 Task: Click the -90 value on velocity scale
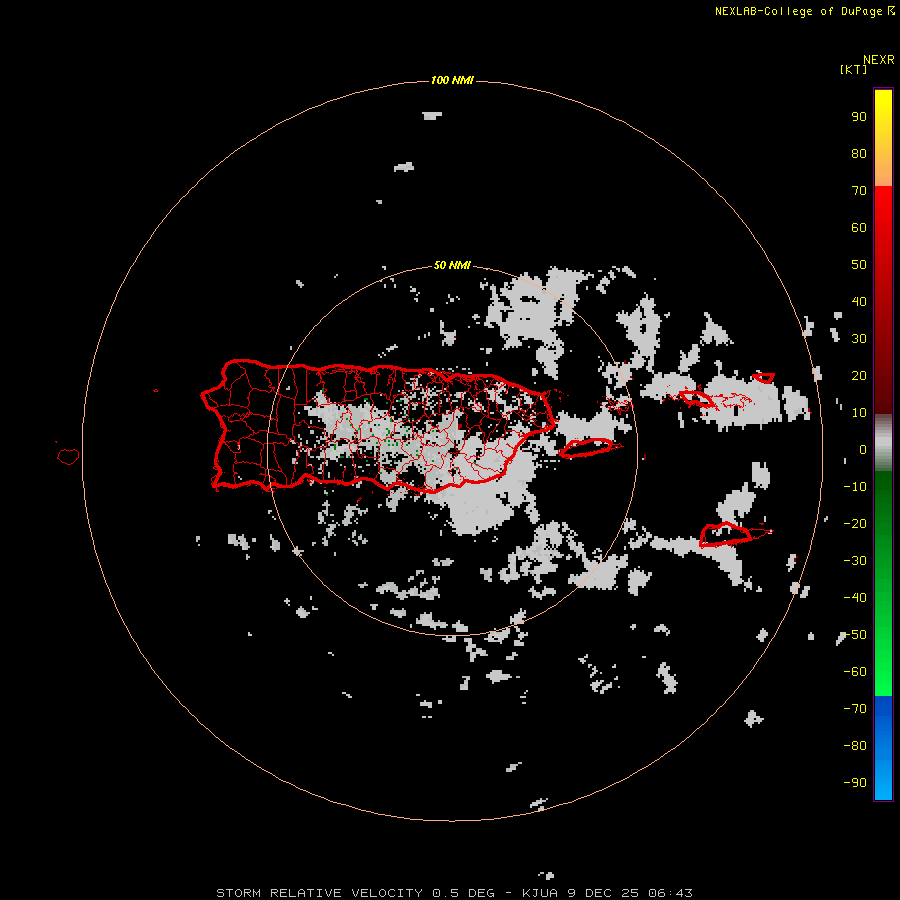(x=855, y=783)
